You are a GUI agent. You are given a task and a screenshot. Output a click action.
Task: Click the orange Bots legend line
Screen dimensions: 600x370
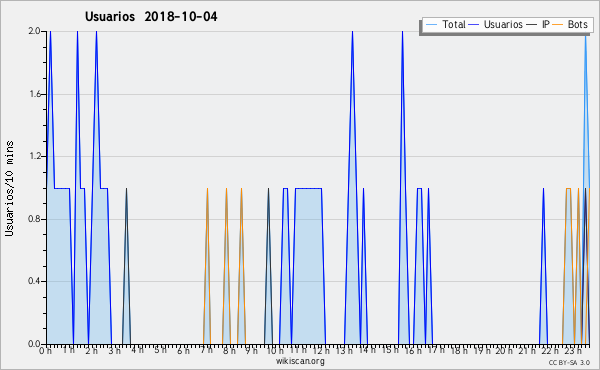[x=558, y=24]
